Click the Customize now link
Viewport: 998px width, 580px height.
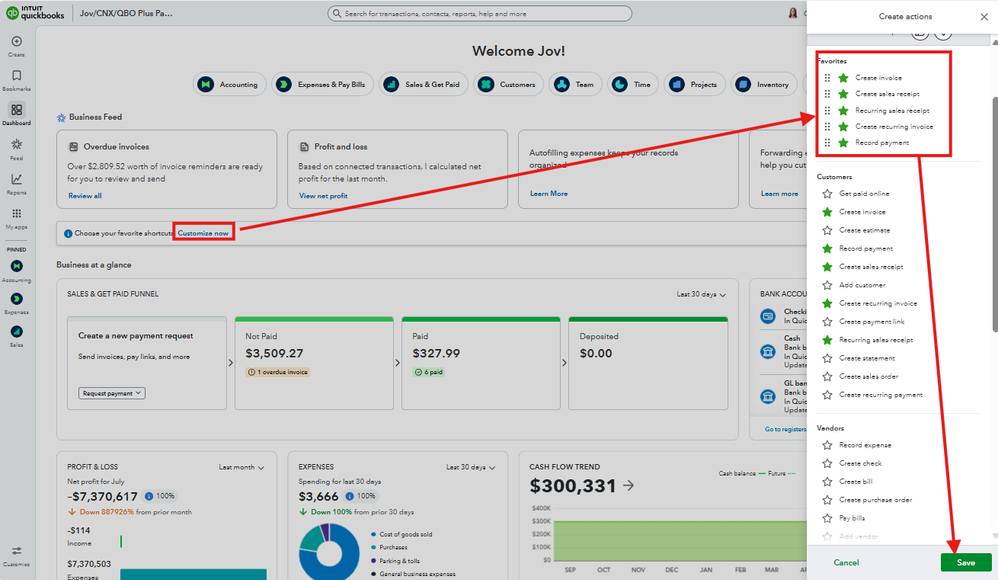(203, 233)
